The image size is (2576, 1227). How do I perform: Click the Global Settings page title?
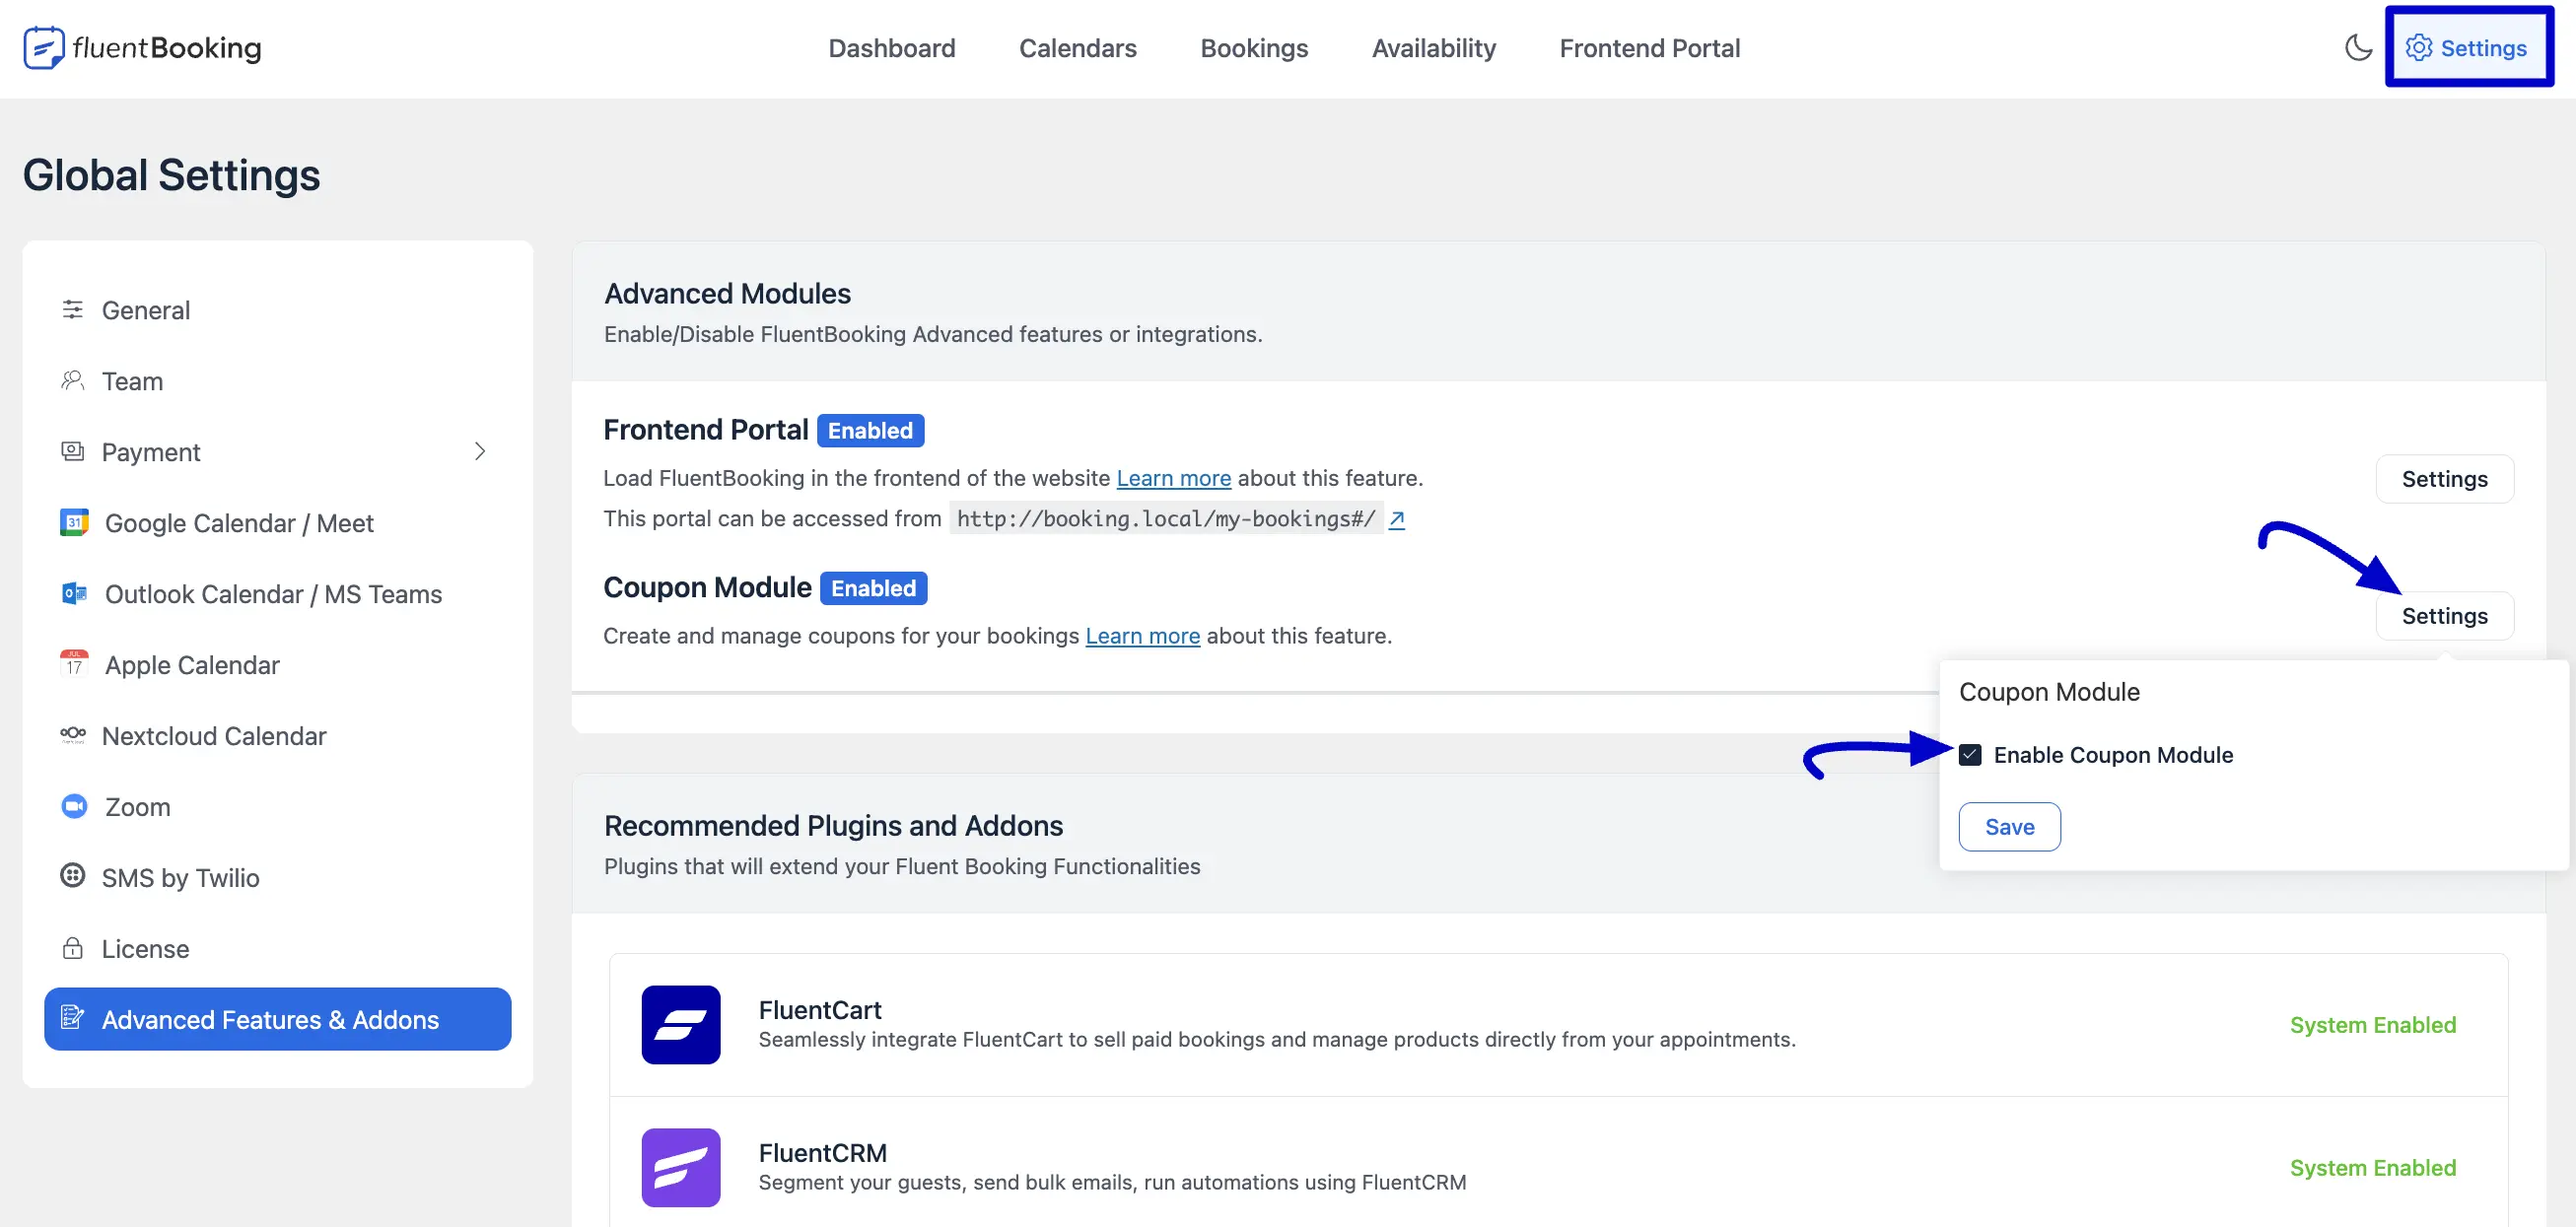[171, 175]
